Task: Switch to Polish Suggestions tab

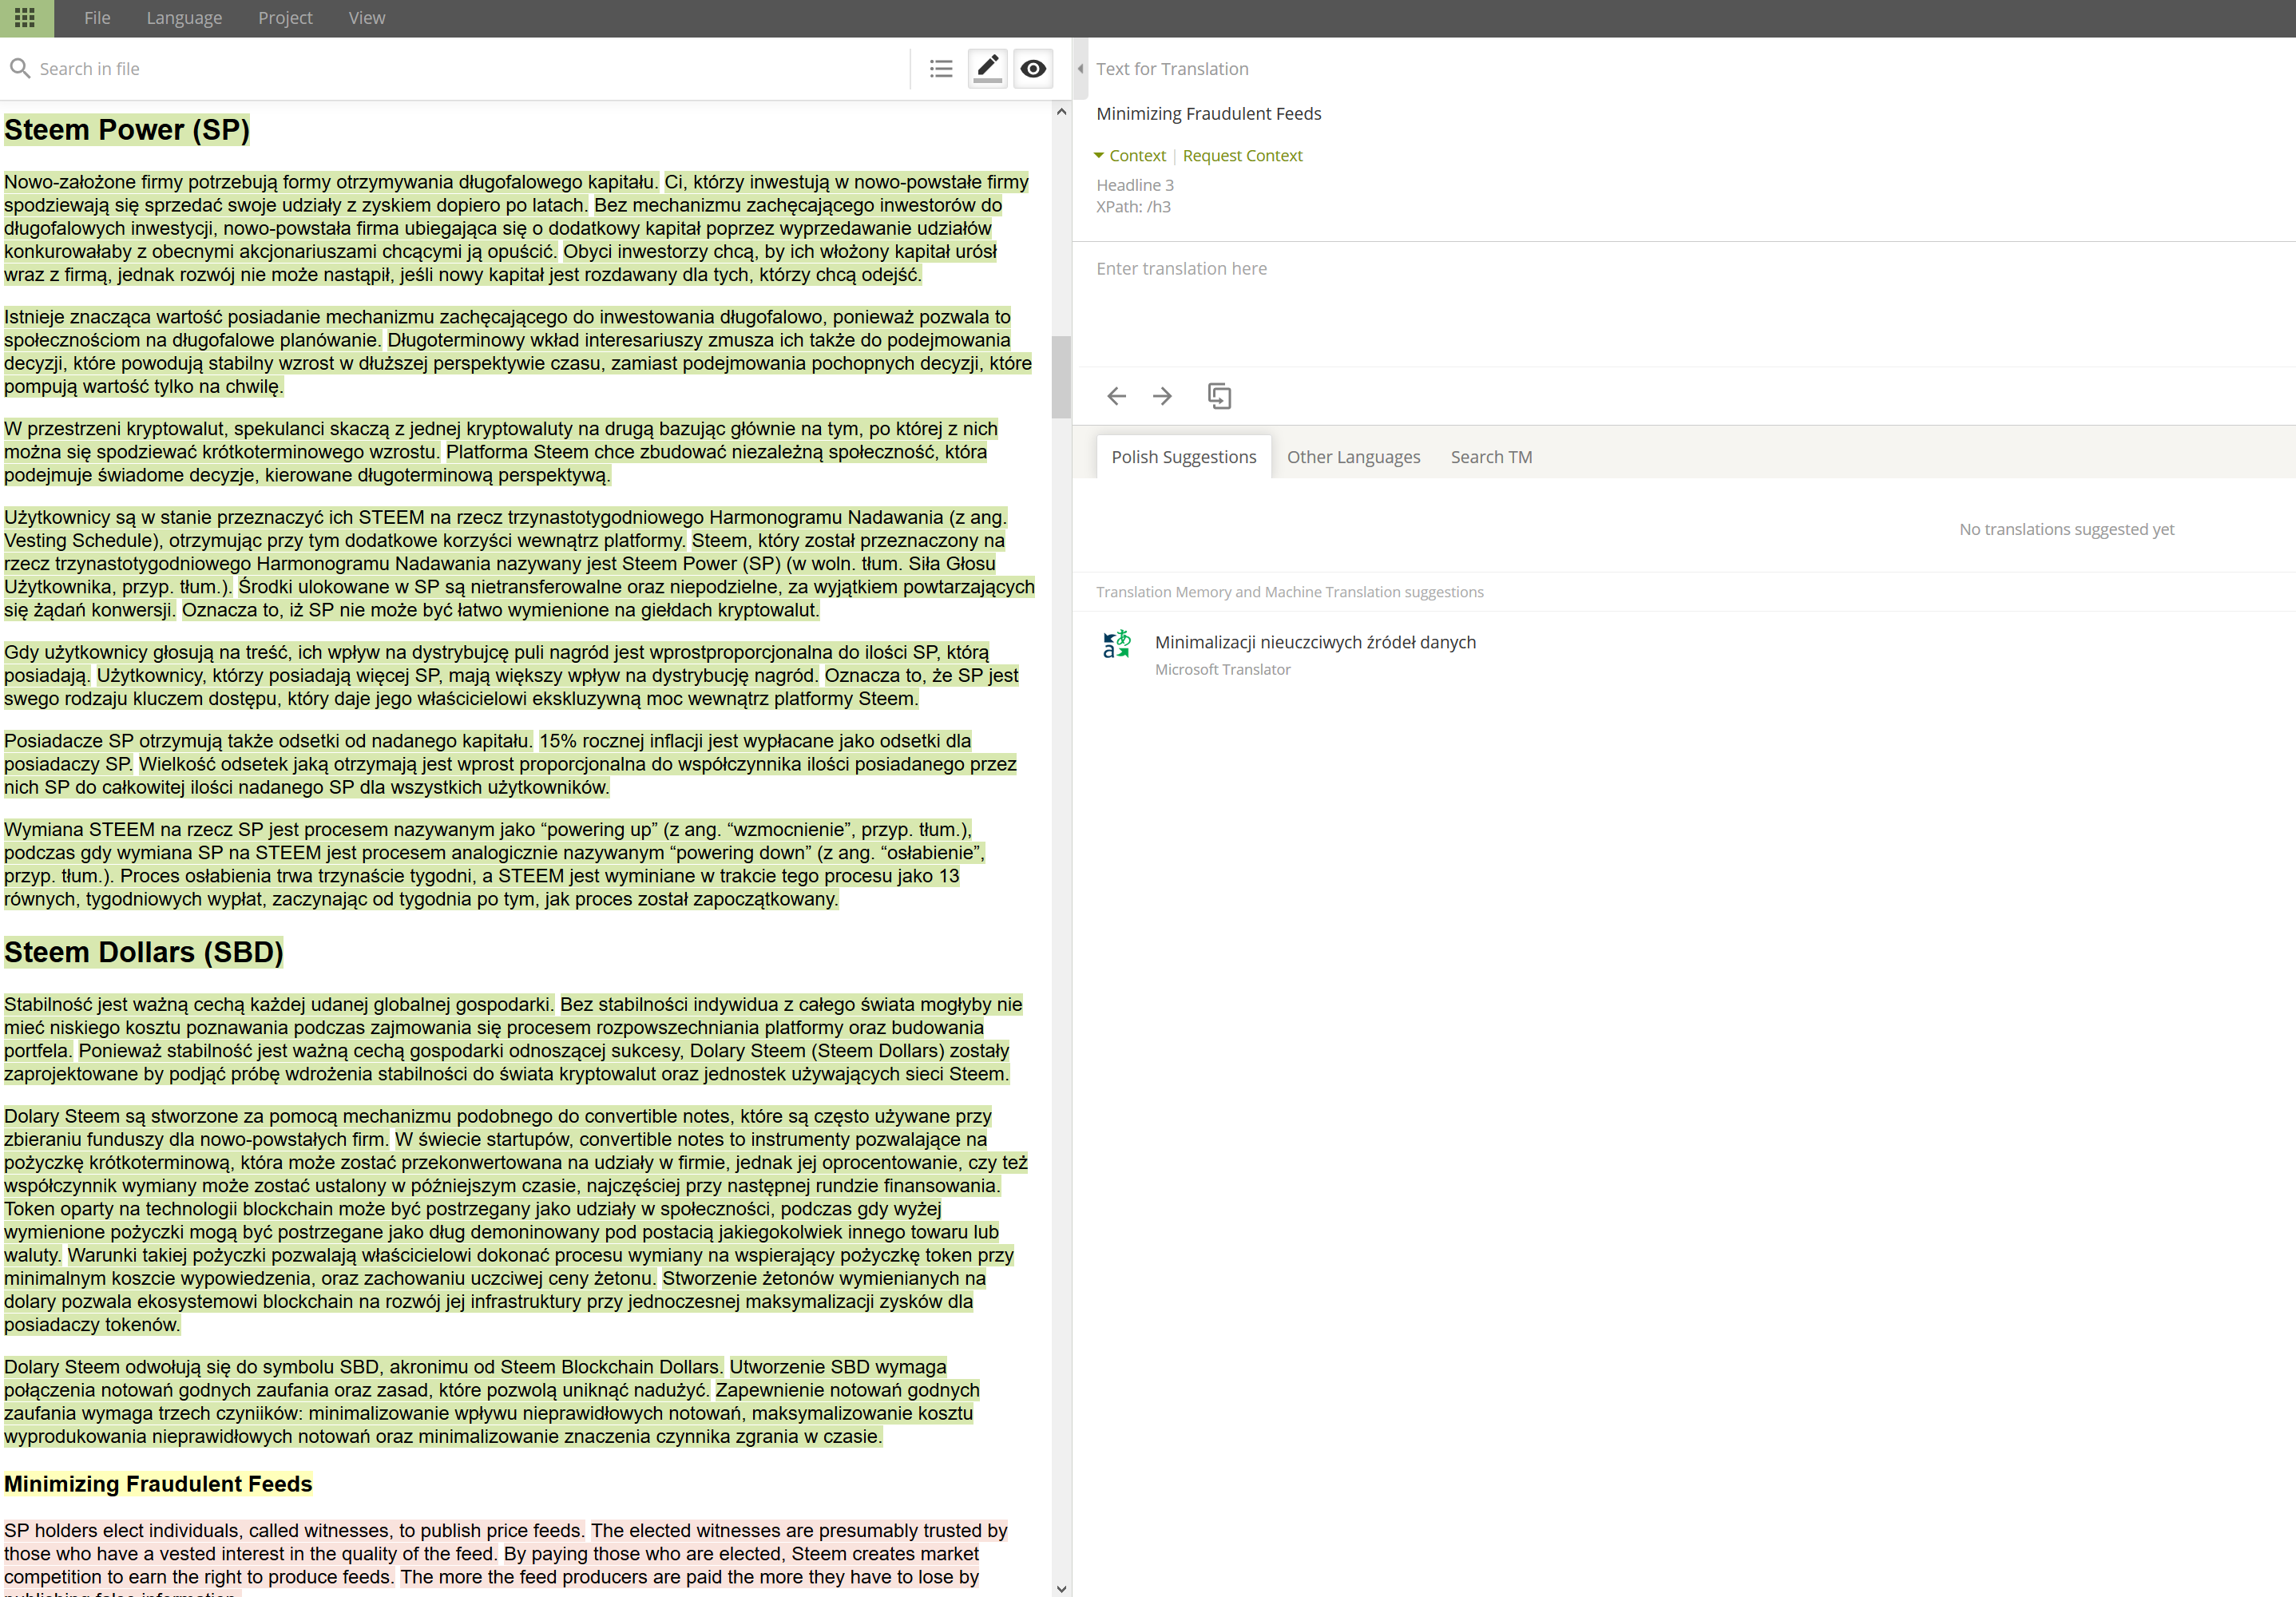Action: tap(1184, 456)
